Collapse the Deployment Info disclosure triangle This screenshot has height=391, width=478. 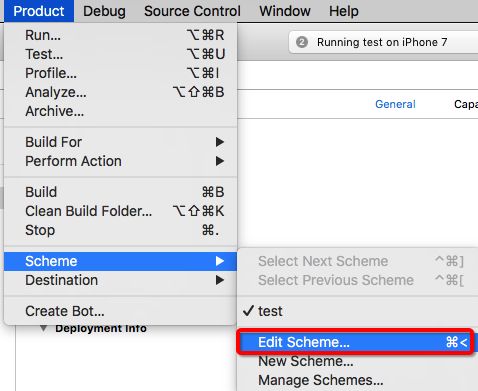coord(43,328)
